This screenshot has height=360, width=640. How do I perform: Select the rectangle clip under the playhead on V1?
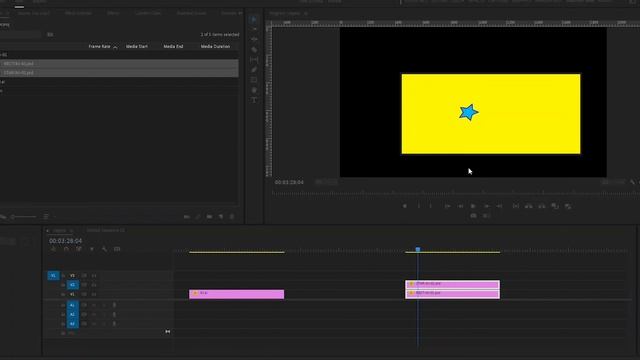pos(452,294)
